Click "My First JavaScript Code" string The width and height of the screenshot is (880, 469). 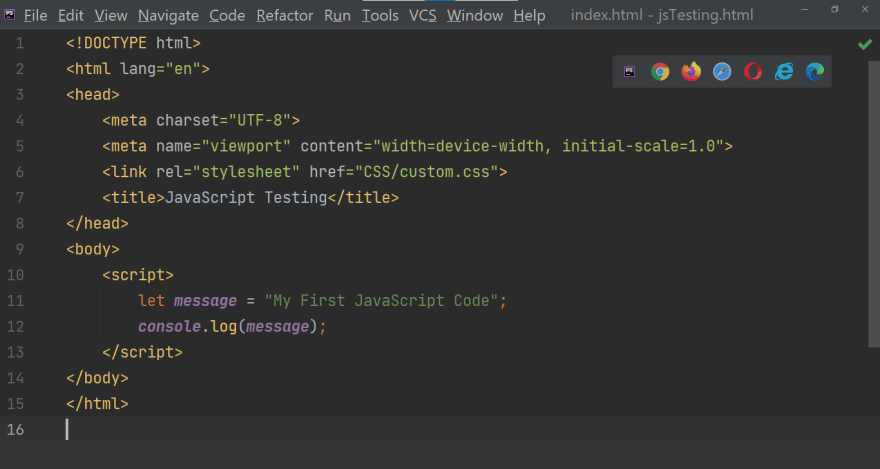[381, 301]
